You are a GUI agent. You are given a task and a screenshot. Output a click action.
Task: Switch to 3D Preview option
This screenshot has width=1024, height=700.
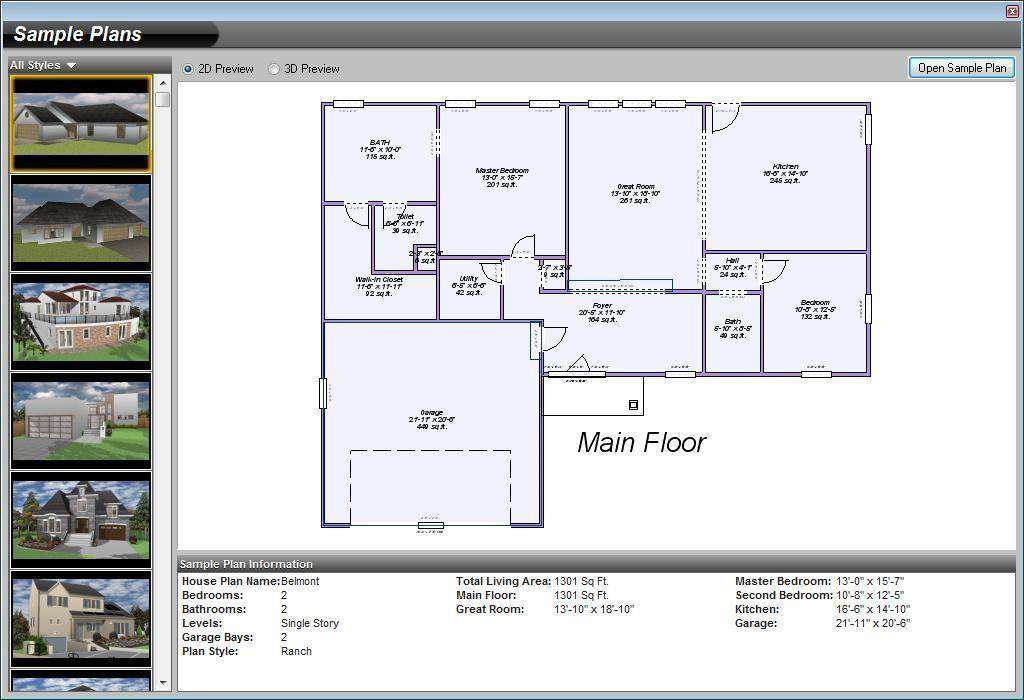tap(274, 69)
